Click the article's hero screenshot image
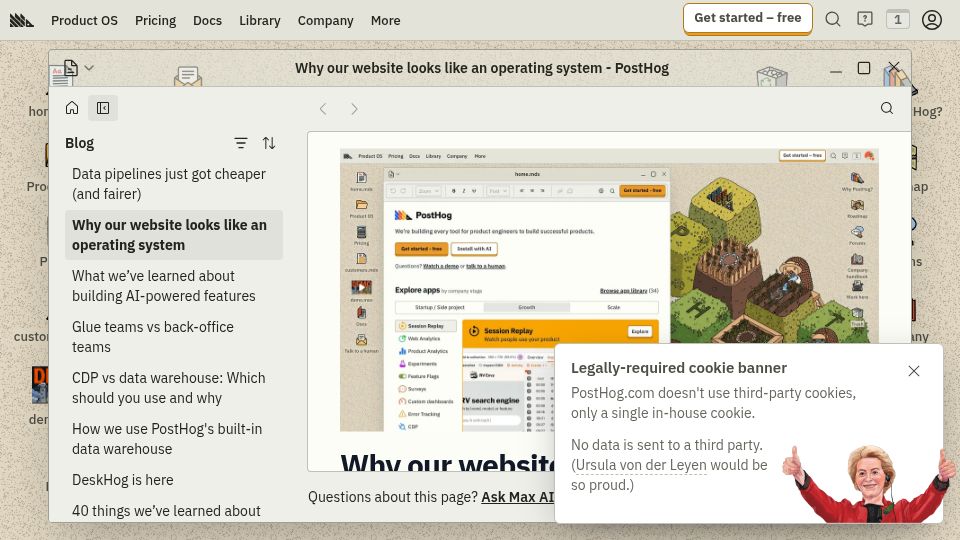Viewport: 960px width, 540px height. tap(609, 290)
